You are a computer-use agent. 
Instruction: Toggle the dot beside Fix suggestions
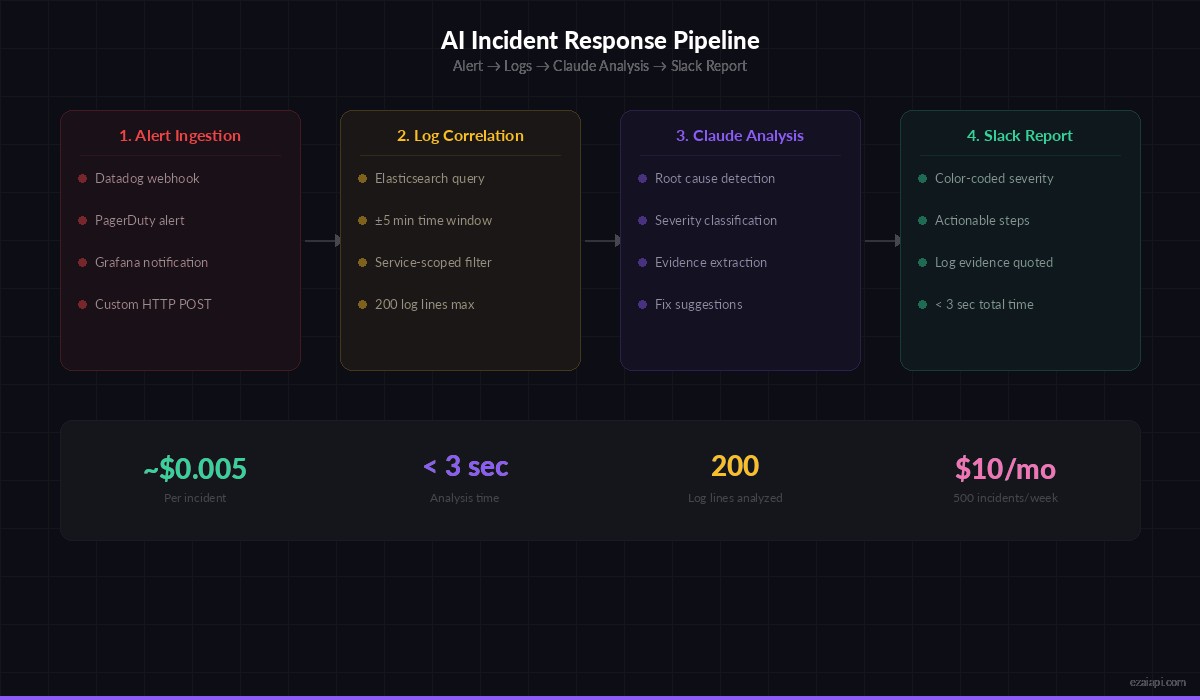[643, 305]
